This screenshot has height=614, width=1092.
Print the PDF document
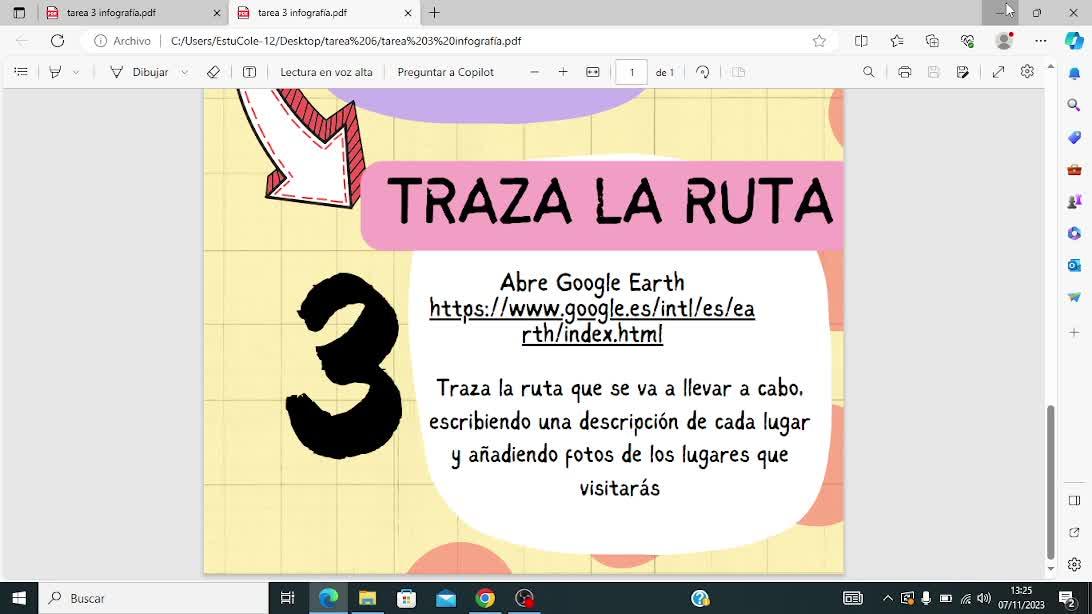(x=905, y=72)
